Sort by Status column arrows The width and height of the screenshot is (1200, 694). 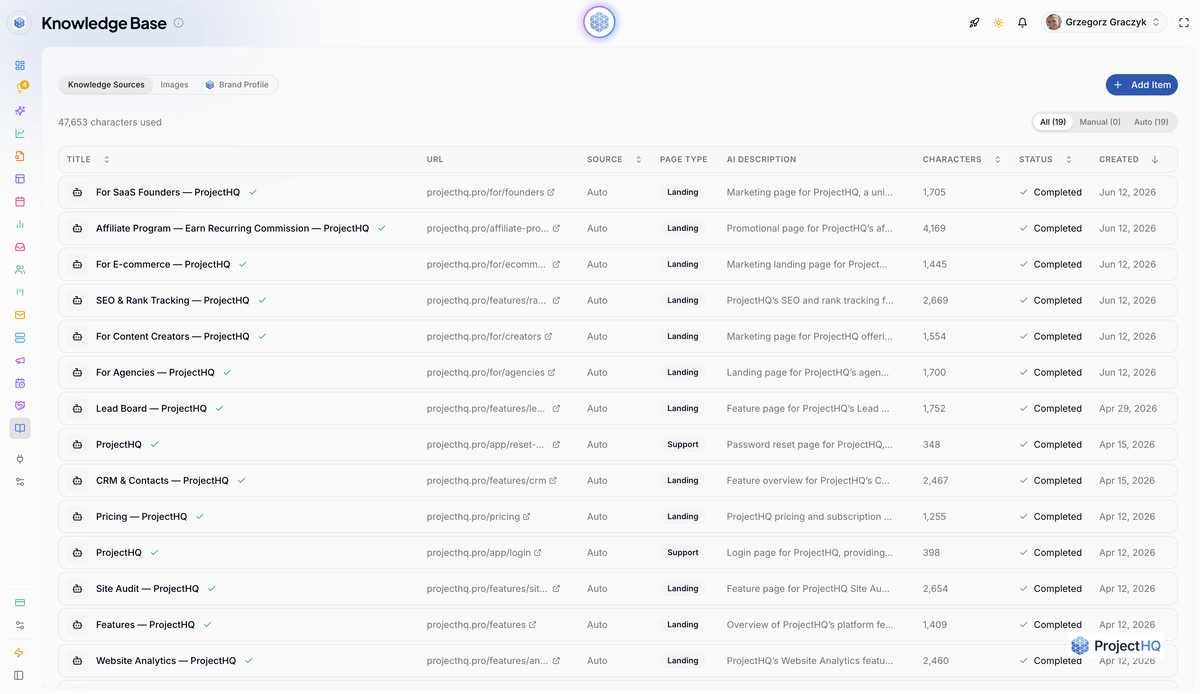point(1069,159)
